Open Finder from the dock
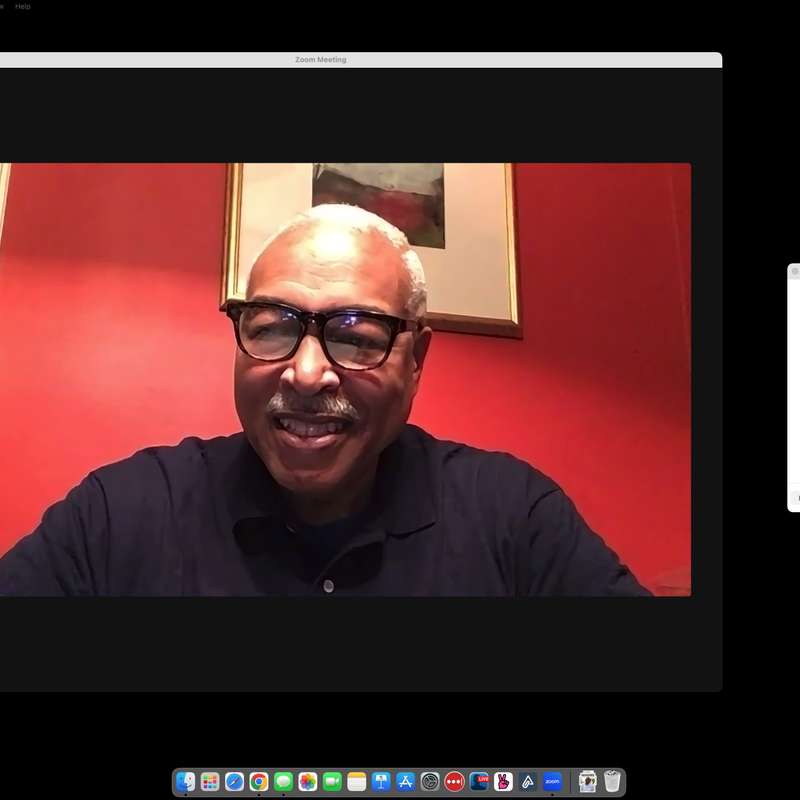This screenshot has height=800, width=800. pyautogui.click(x=186, y=782)
